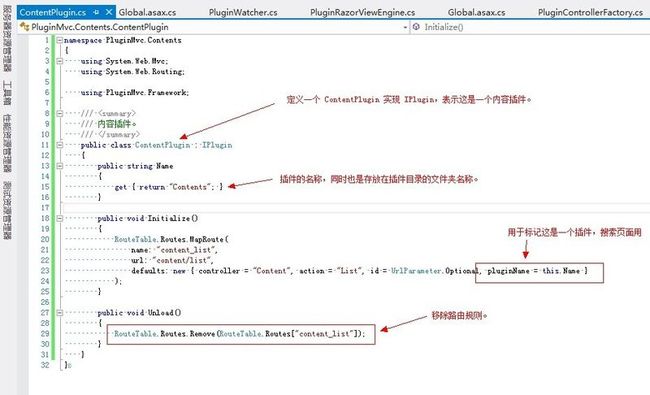Click pluginName = this.Name on line 23
This screenshot has height=395, width=650.
point(533,271)
